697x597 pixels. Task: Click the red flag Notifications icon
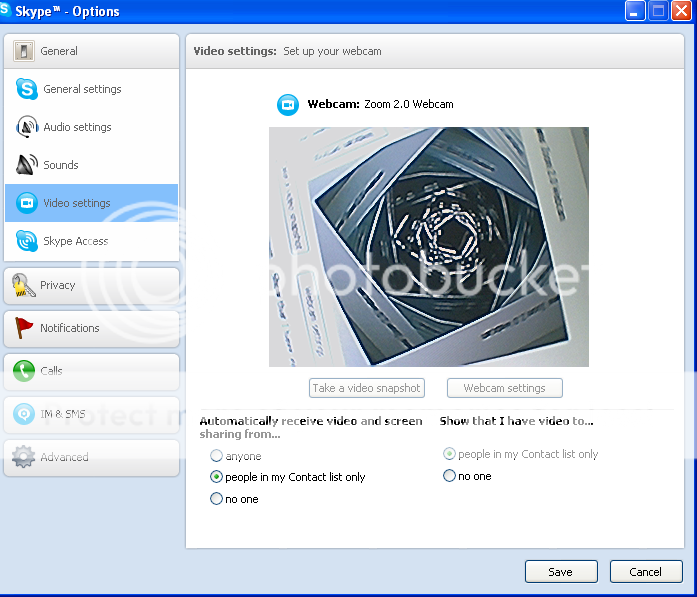[x=24, y=328]
